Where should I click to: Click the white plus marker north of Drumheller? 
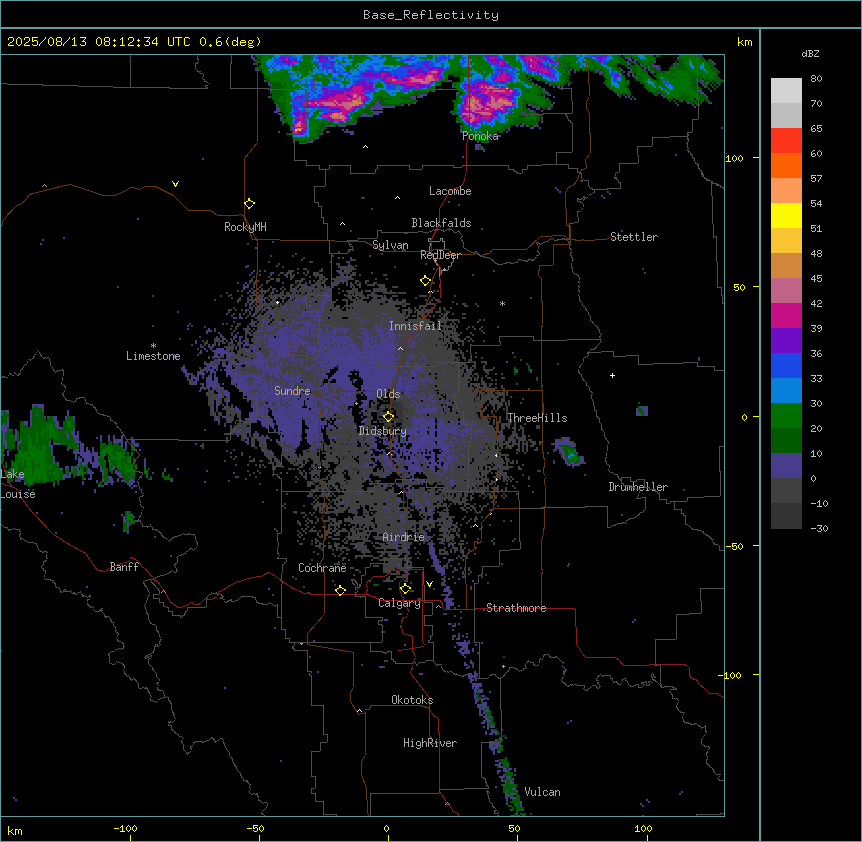click(612, 375)
